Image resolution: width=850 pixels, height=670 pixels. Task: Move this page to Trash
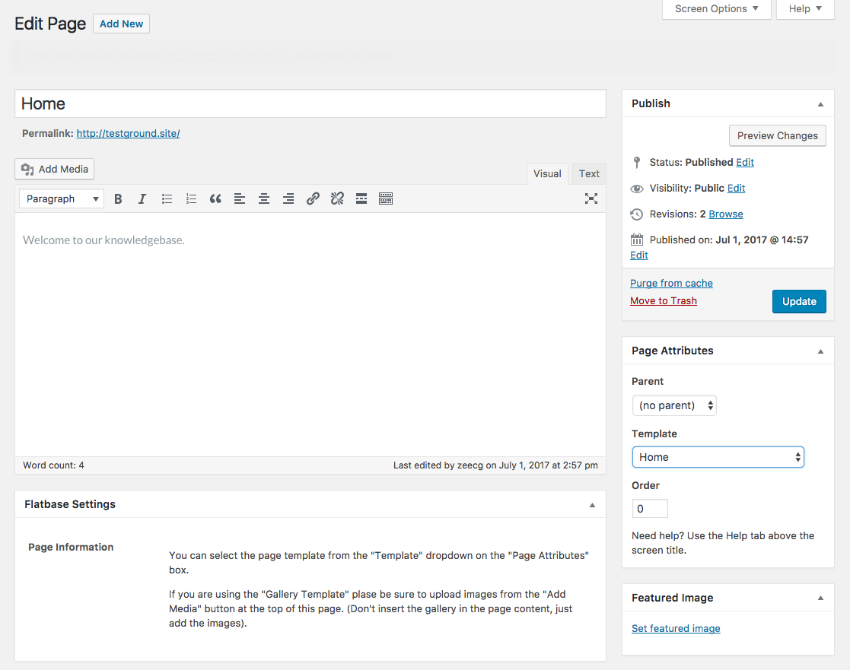point(664,301)
